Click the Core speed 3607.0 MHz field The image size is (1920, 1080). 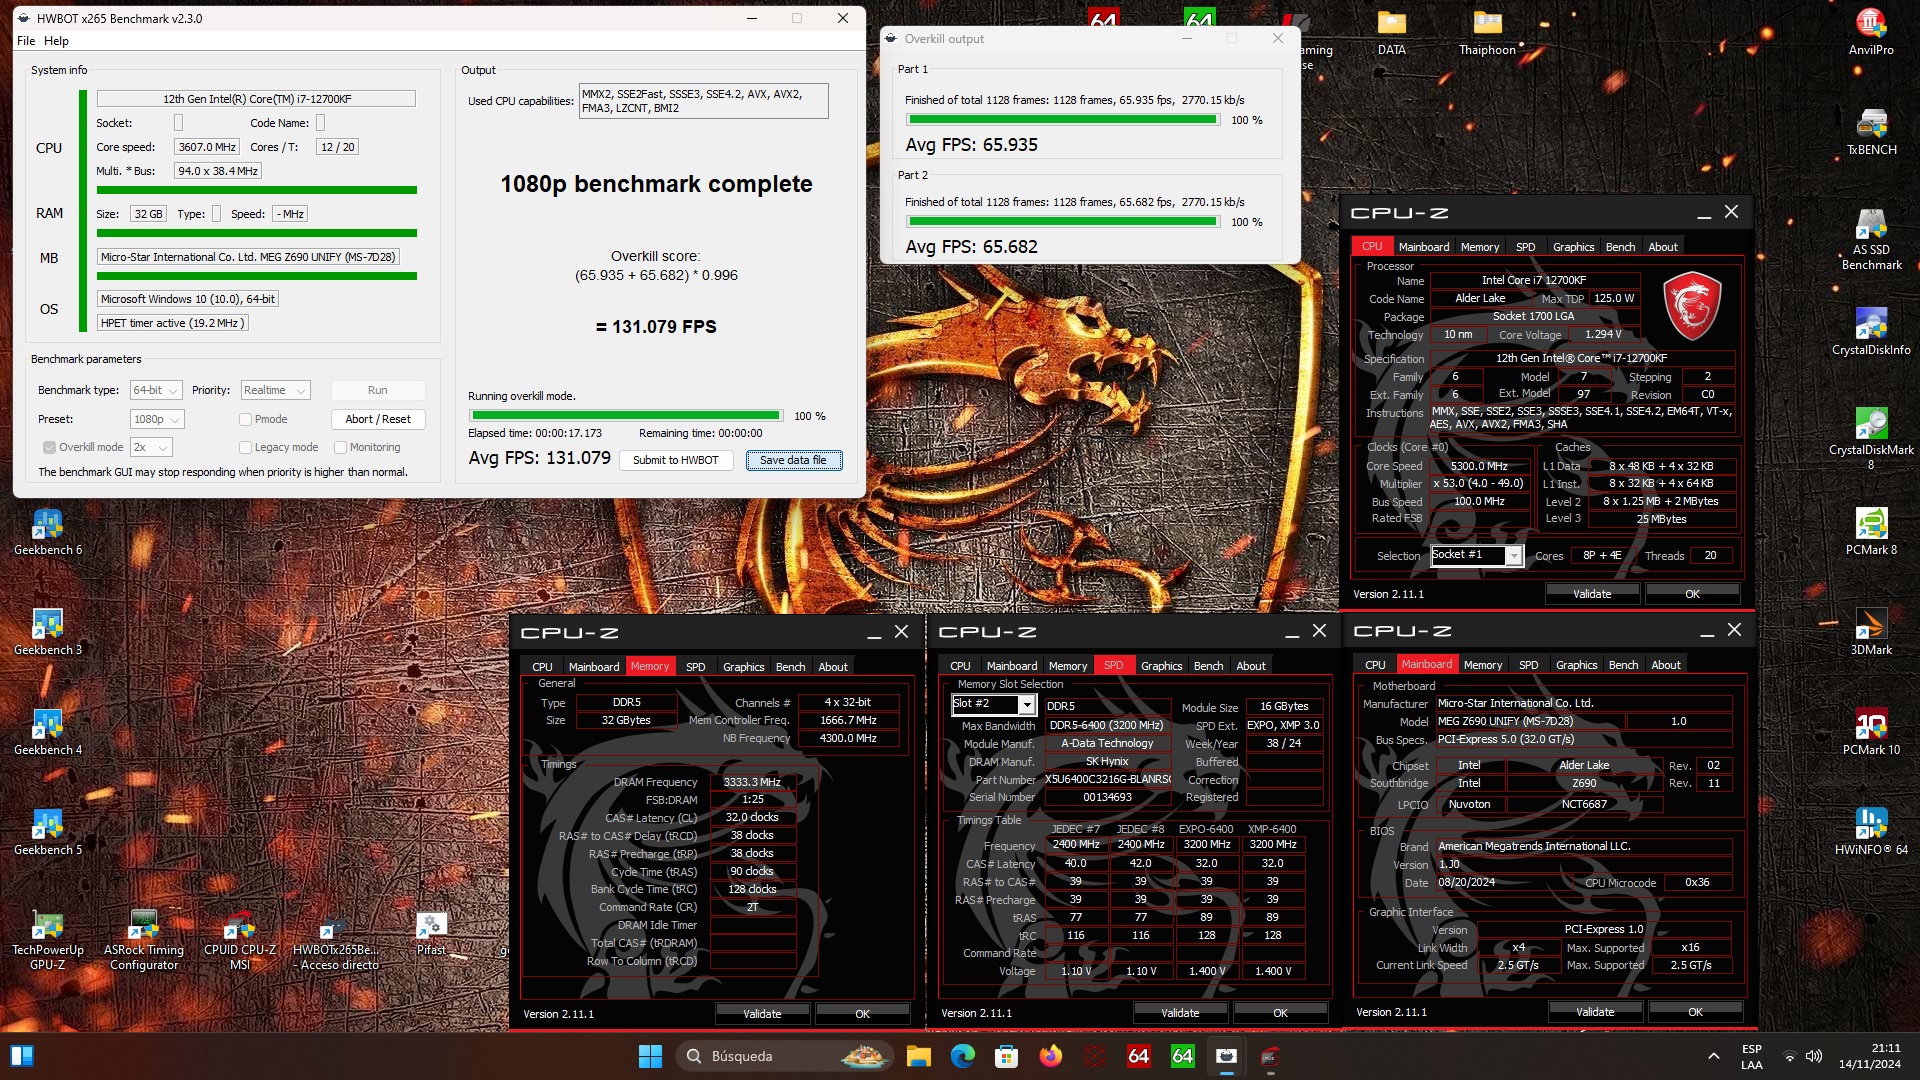coord(207,147)
